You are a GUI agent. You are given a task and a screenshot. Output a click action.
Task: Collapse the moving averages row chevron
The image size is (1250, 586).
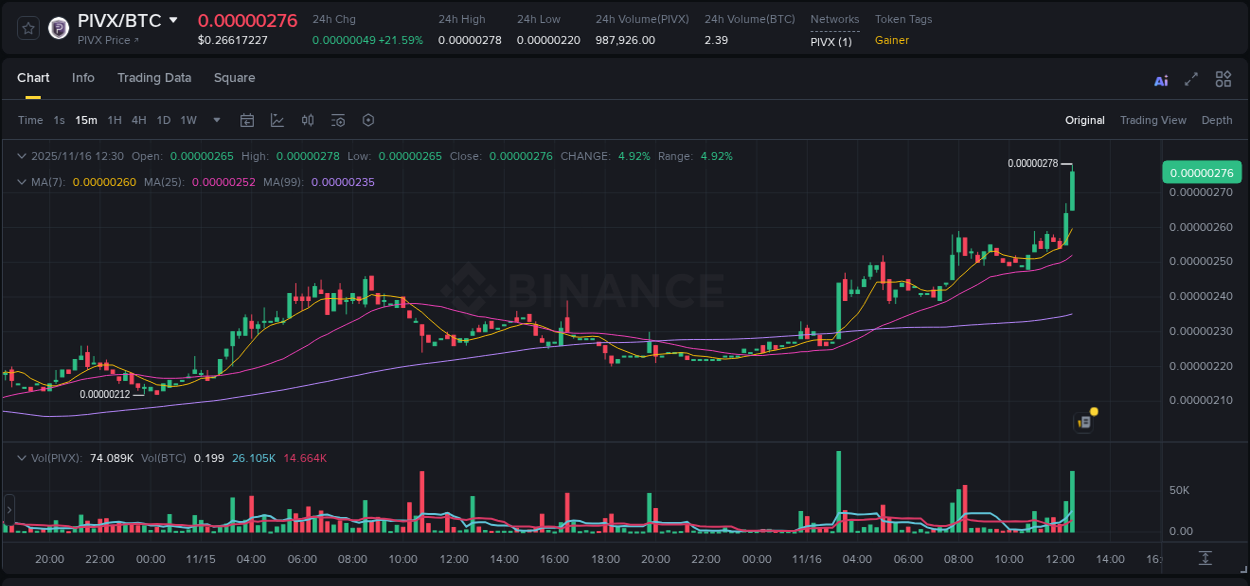click(x=21, y=182)
